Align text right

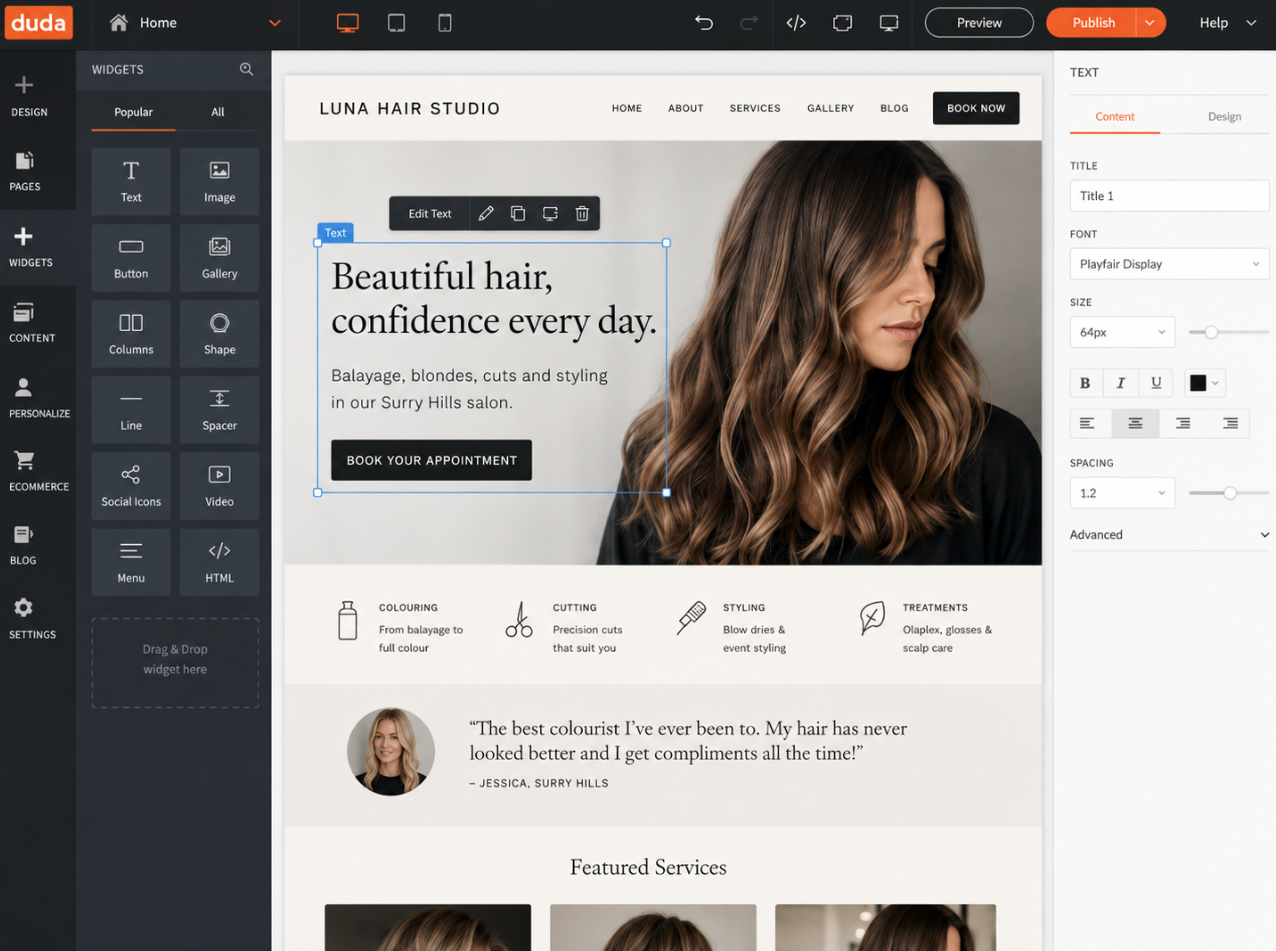pos(1183,423)
